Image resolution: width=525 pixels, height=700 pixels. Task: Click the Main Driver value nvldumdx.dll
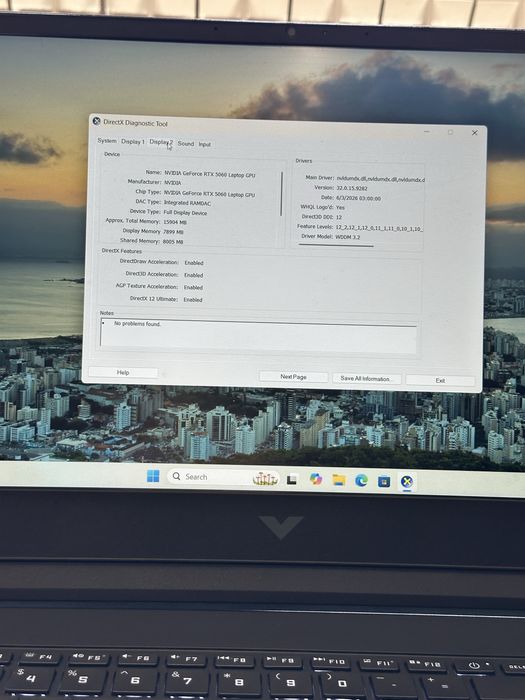coord(380,179)
